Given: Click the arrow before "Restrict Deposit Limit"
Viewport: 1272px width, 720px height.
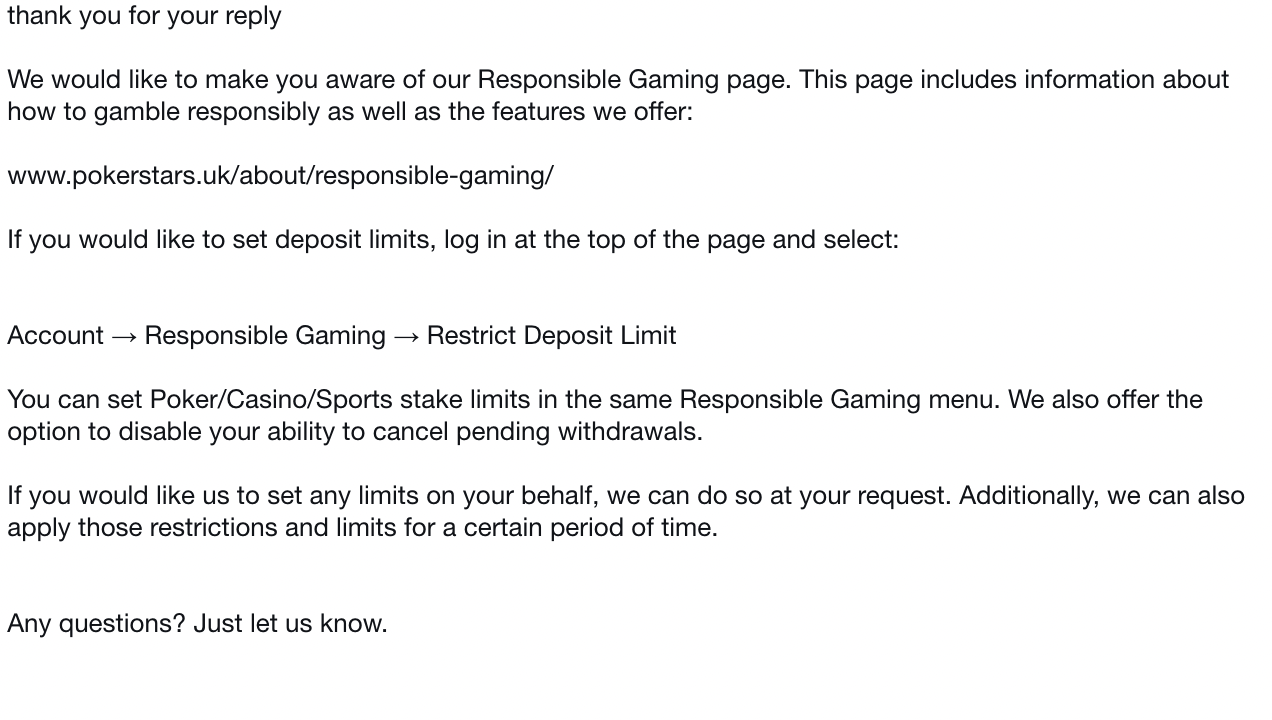Looking at the screenshot, I should point(406,336).
